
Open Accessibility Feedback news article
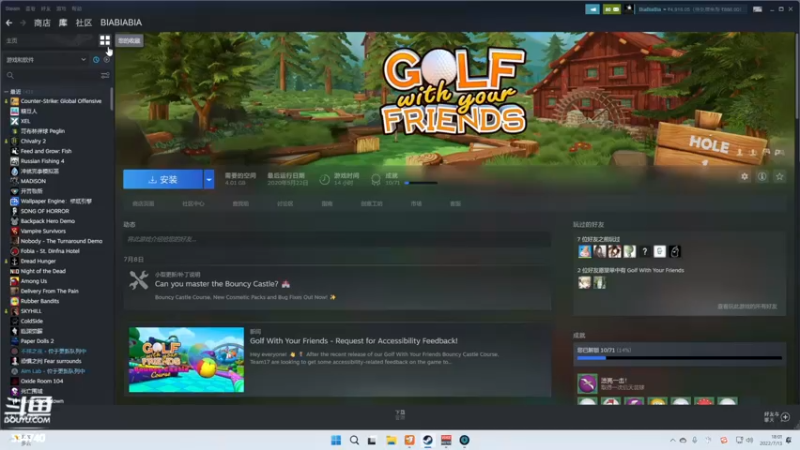[x=354, y=341]
